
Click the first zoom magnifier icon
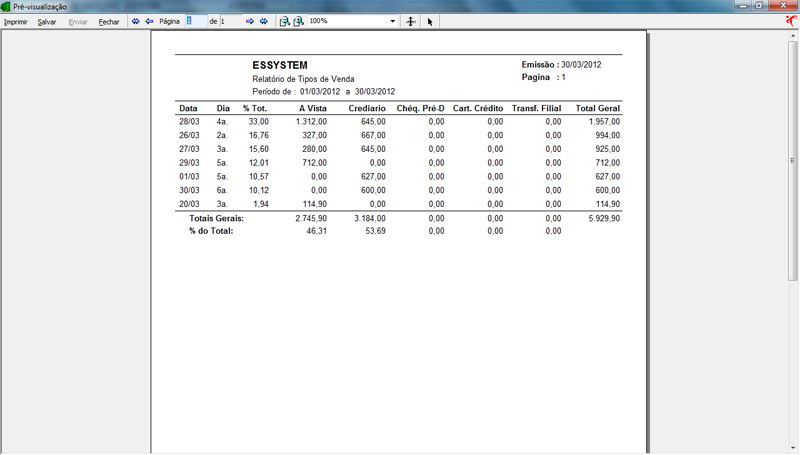[x=284, y=21]
